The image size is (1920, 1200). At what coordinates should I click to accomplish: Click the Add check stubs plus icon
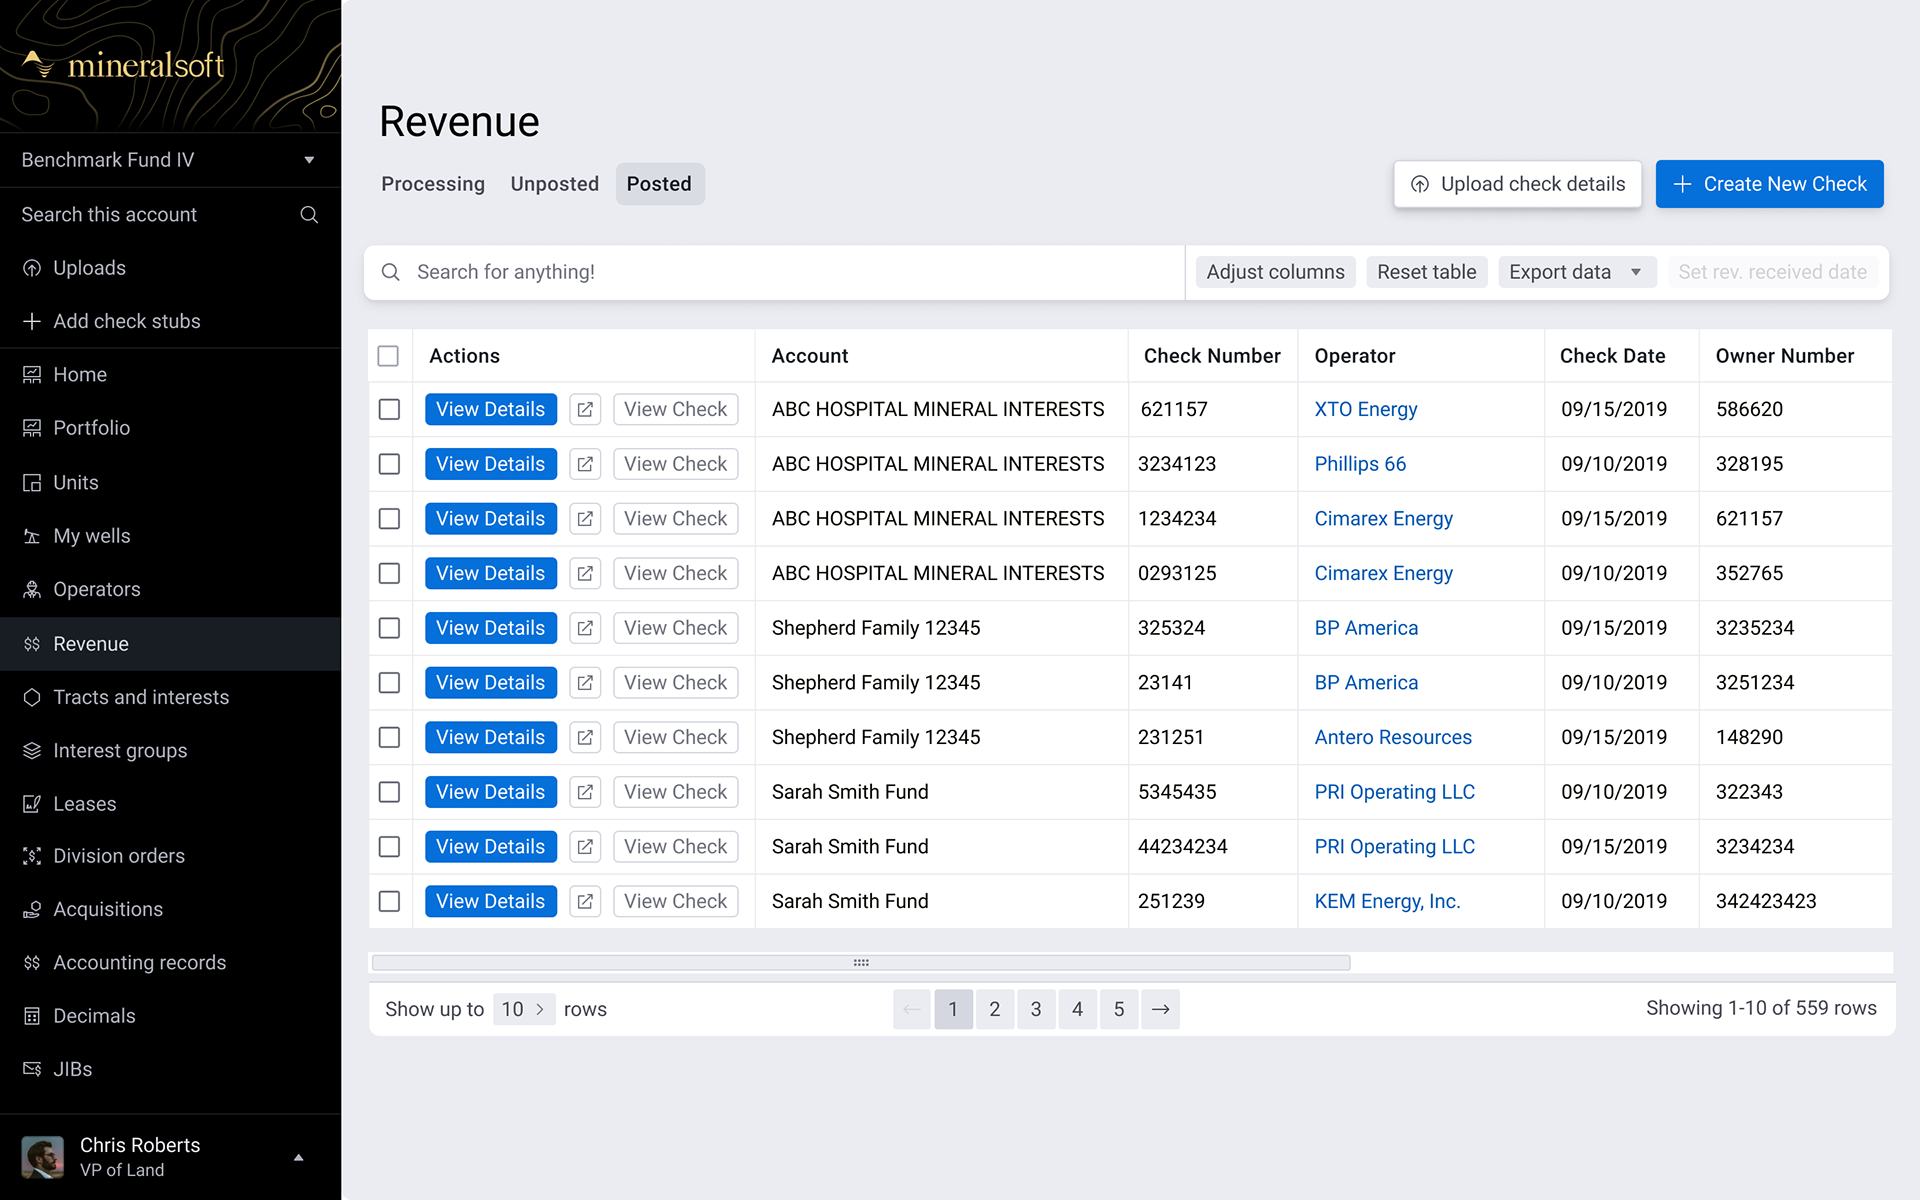point(32,321)
